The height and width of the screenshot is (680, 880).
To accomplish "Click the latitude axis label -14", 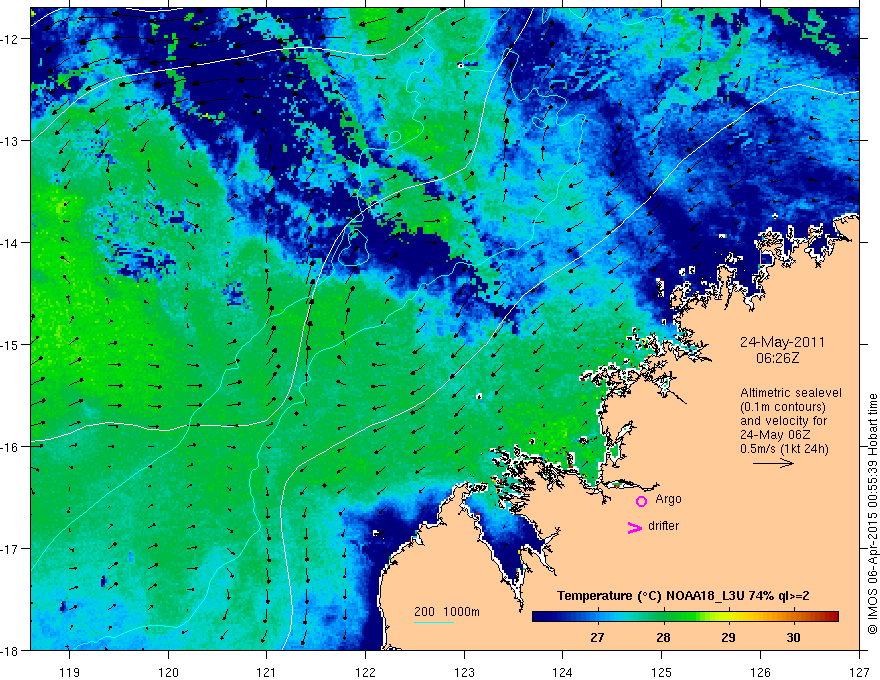I will click(10, 243).
